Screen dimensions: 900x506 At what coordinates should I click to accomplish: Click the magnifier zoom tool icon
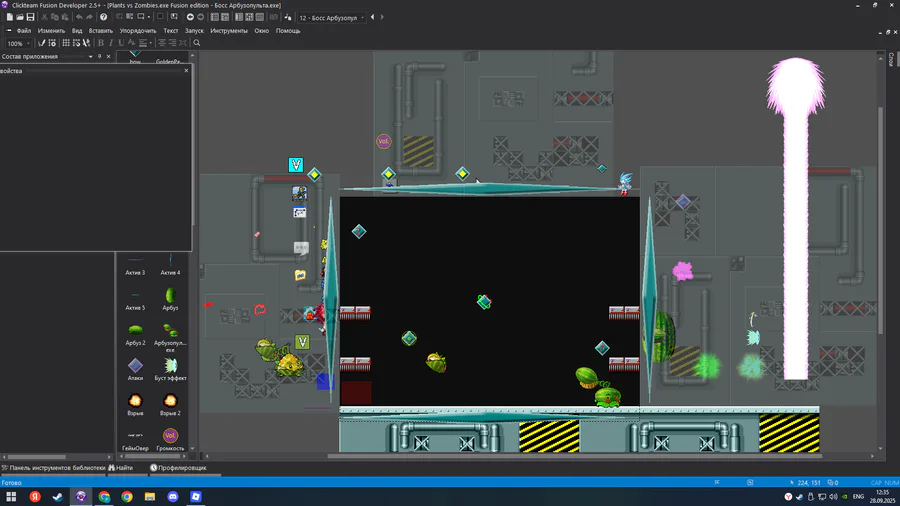[197, 43]
